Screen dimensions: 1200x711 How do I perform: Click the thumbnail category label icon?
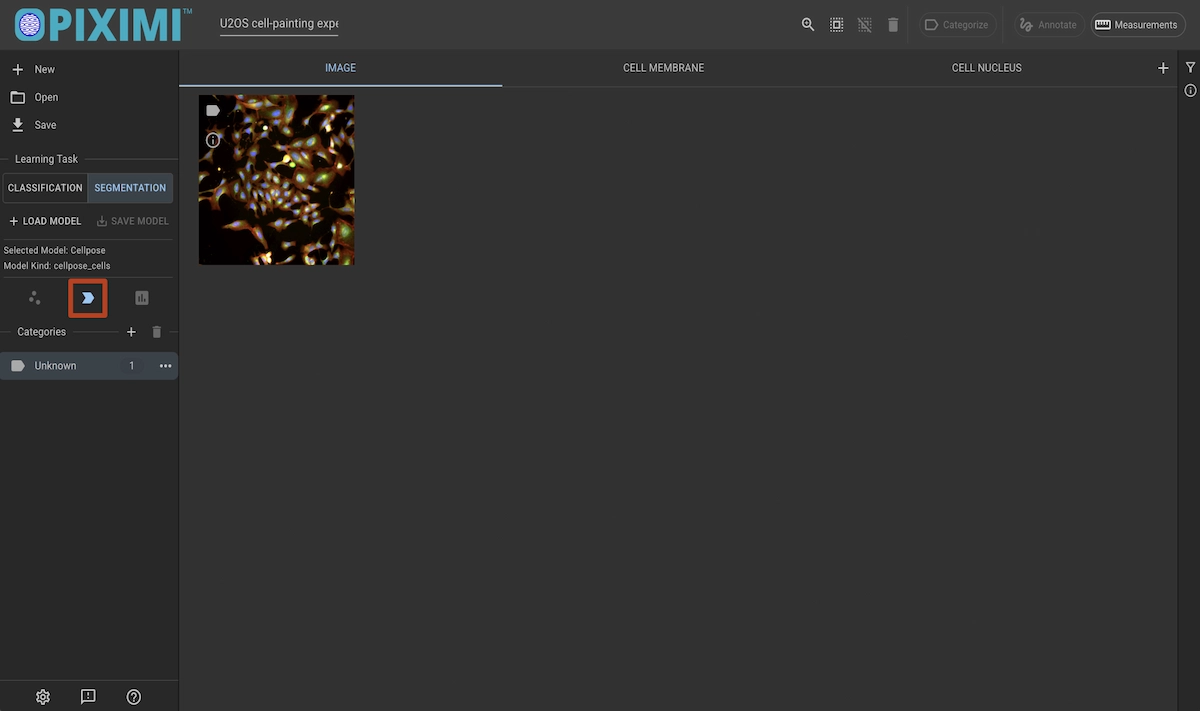213,110
